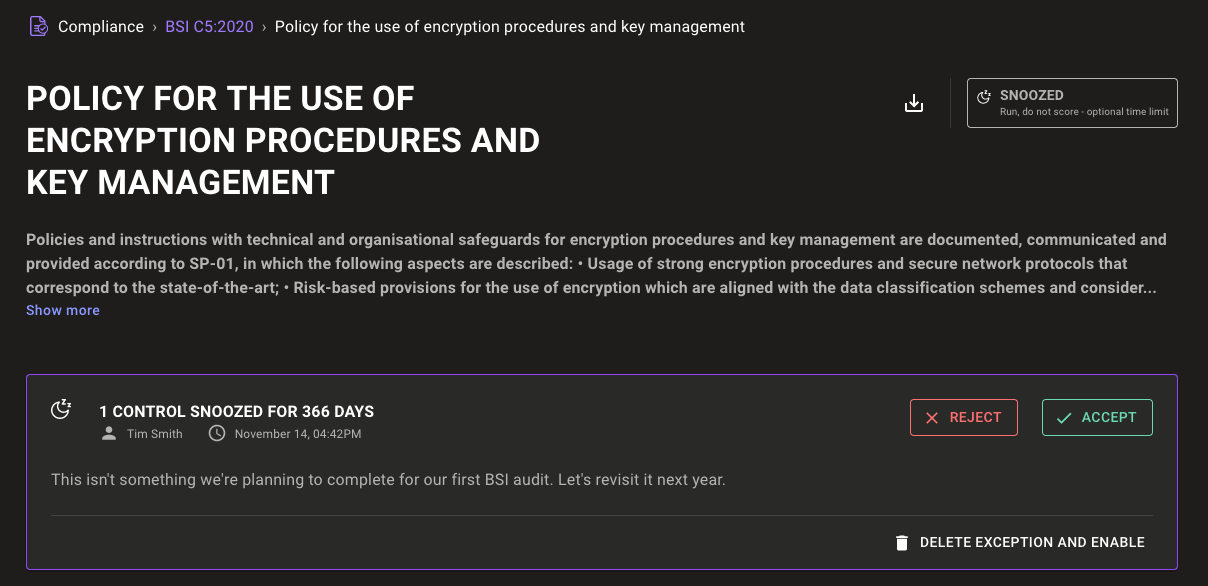Click the X icon inside the Reject button
Viewport: 1208px width, 586px height.
tap(932, 417)
